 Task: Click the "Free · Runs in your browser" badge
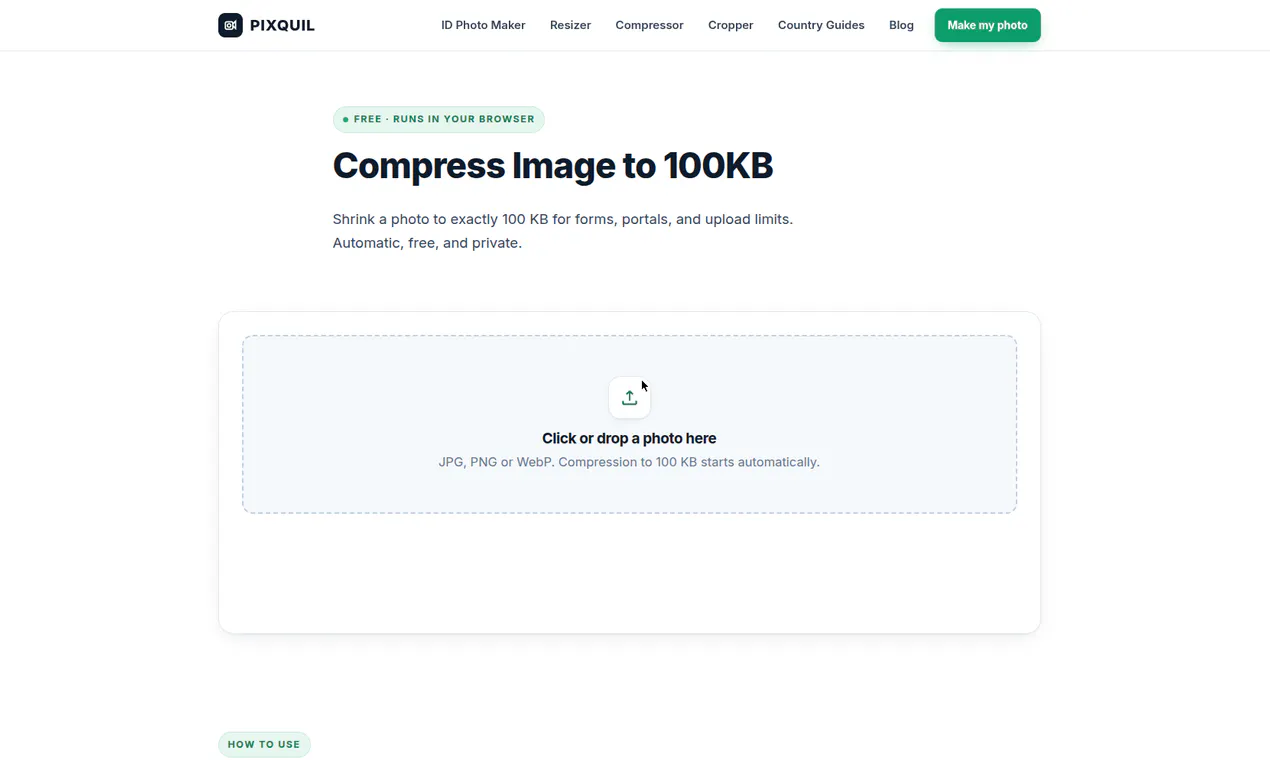(x=438, y=119)
